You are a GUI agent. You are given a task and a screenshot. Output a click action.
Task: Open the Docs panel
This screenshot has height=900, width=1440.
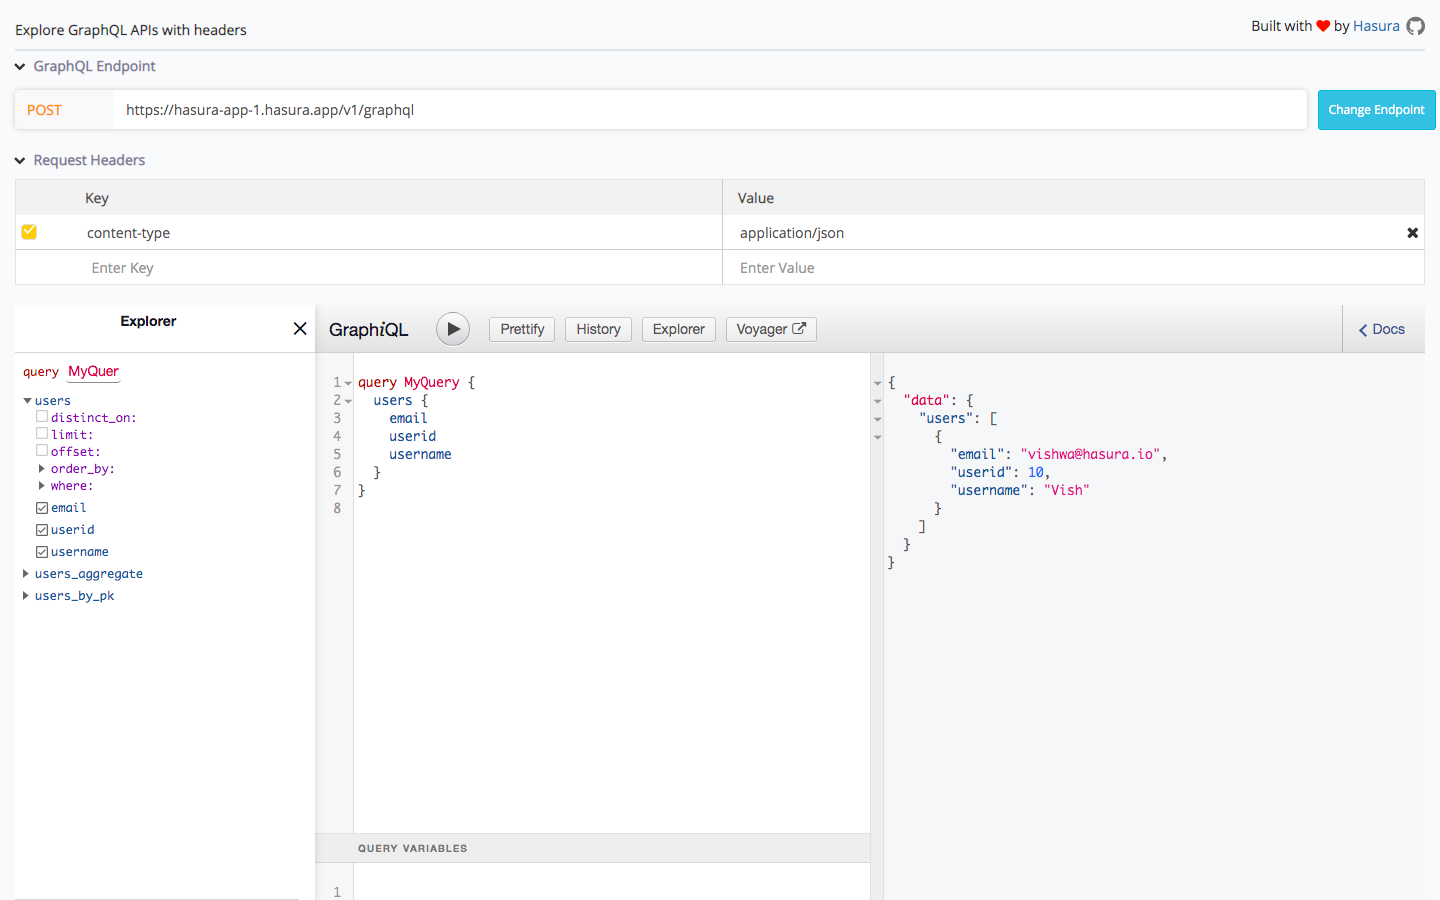click(1382, 329)
